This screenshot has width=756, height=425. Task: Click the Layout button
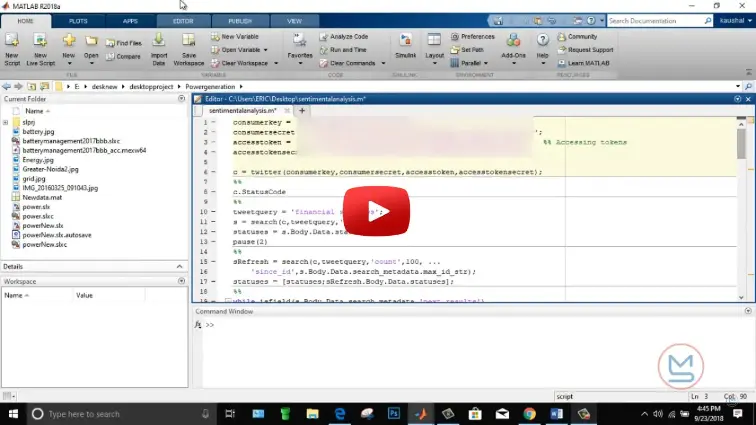click(435, 43)
